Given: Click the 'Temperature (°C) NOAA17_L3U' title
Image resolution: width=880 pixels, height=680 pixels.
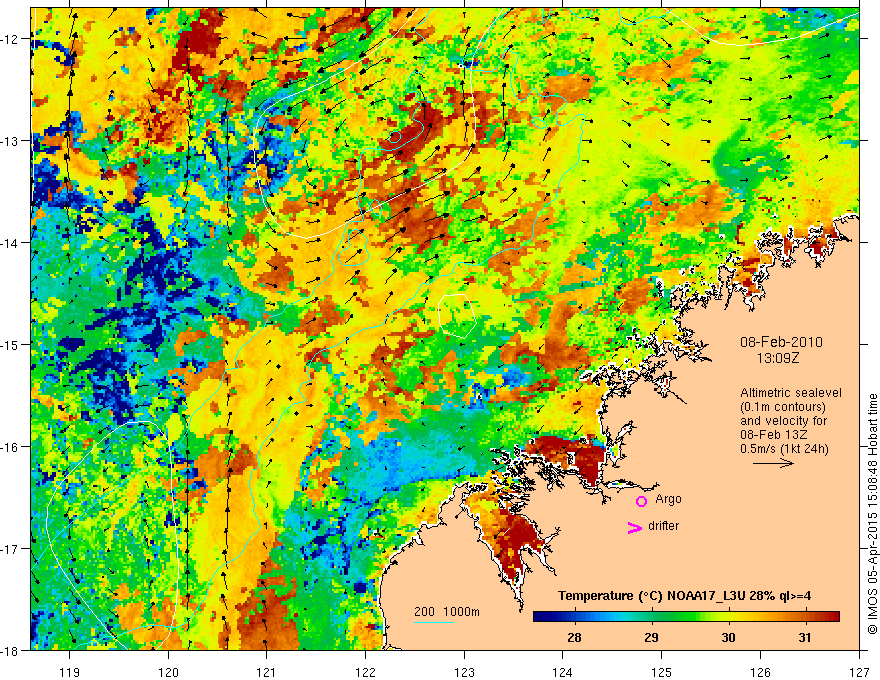Looking at the screenshot, I should (x=651, y=596).
